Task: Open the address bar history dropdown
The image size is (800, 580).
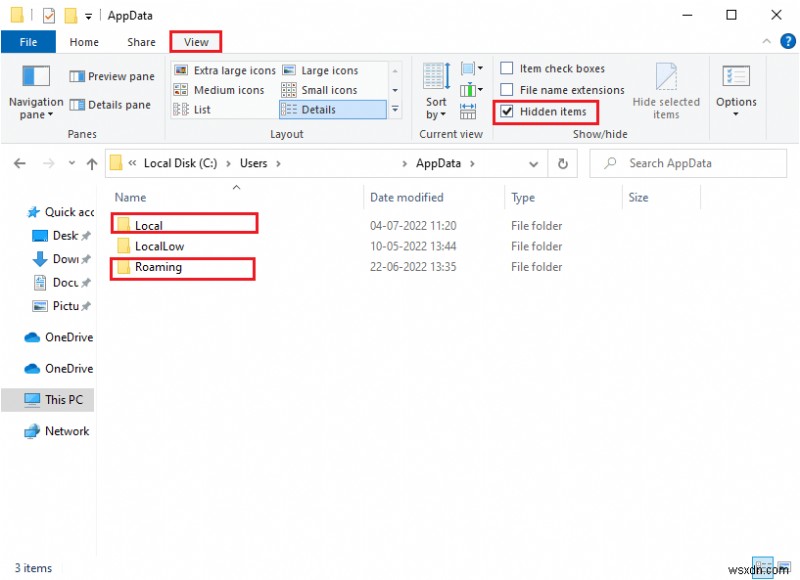Action: (533, 163)
